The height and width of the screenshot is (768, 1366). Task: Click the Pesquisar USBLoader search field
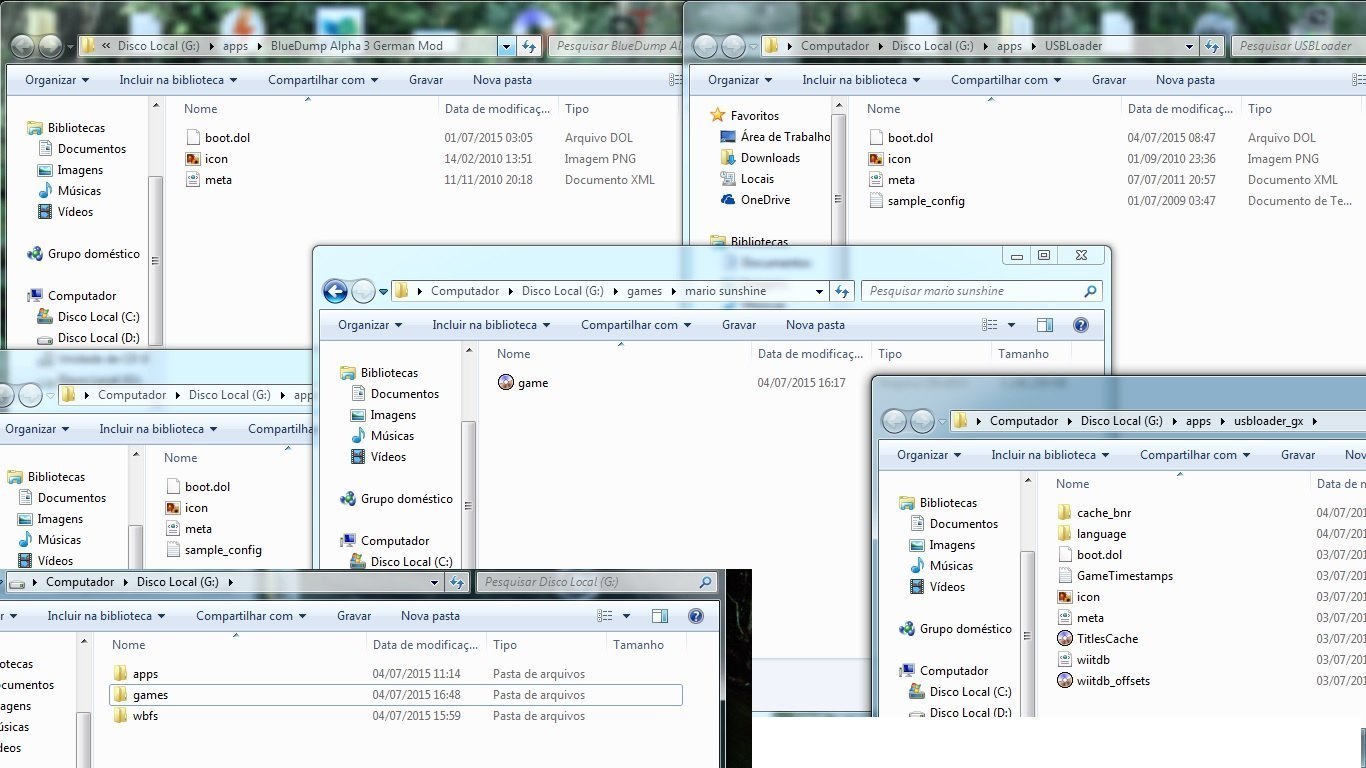[x=1298, y=46]
